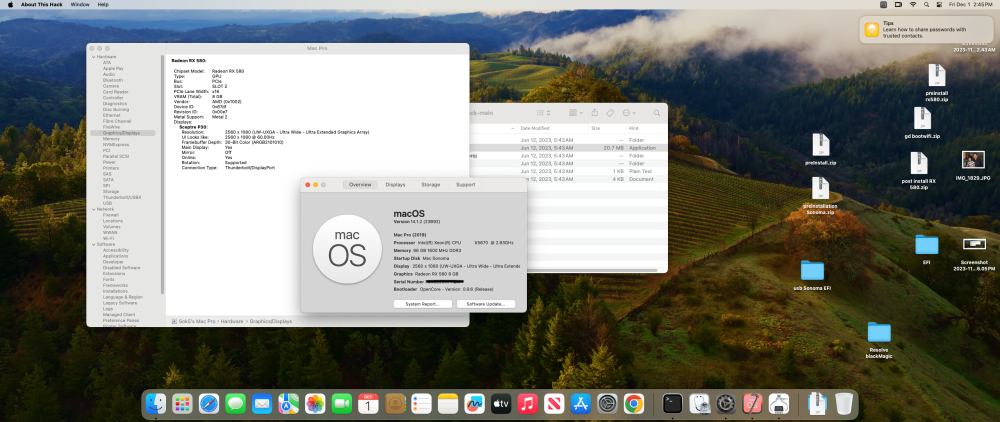Open Photos app in the dock

tap(315, 404)
